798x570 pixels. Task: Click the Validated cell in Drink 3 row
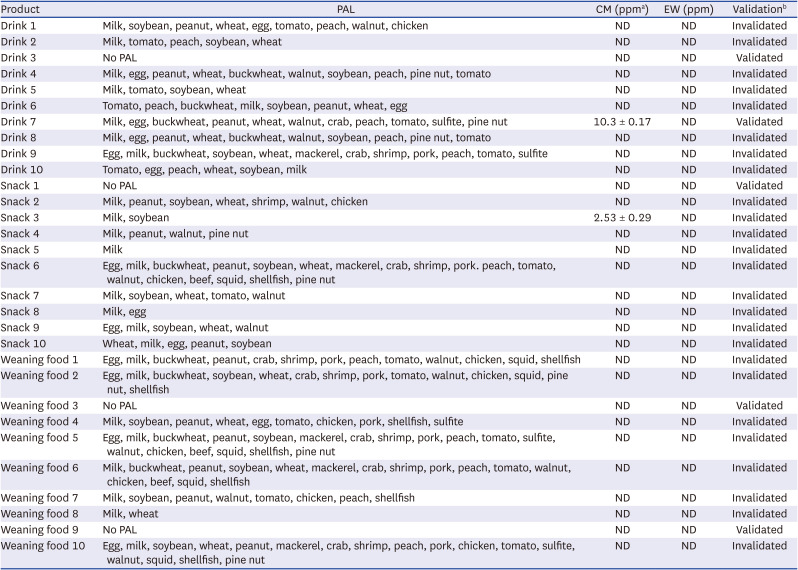pyautogui.click(x=759, y=58)
